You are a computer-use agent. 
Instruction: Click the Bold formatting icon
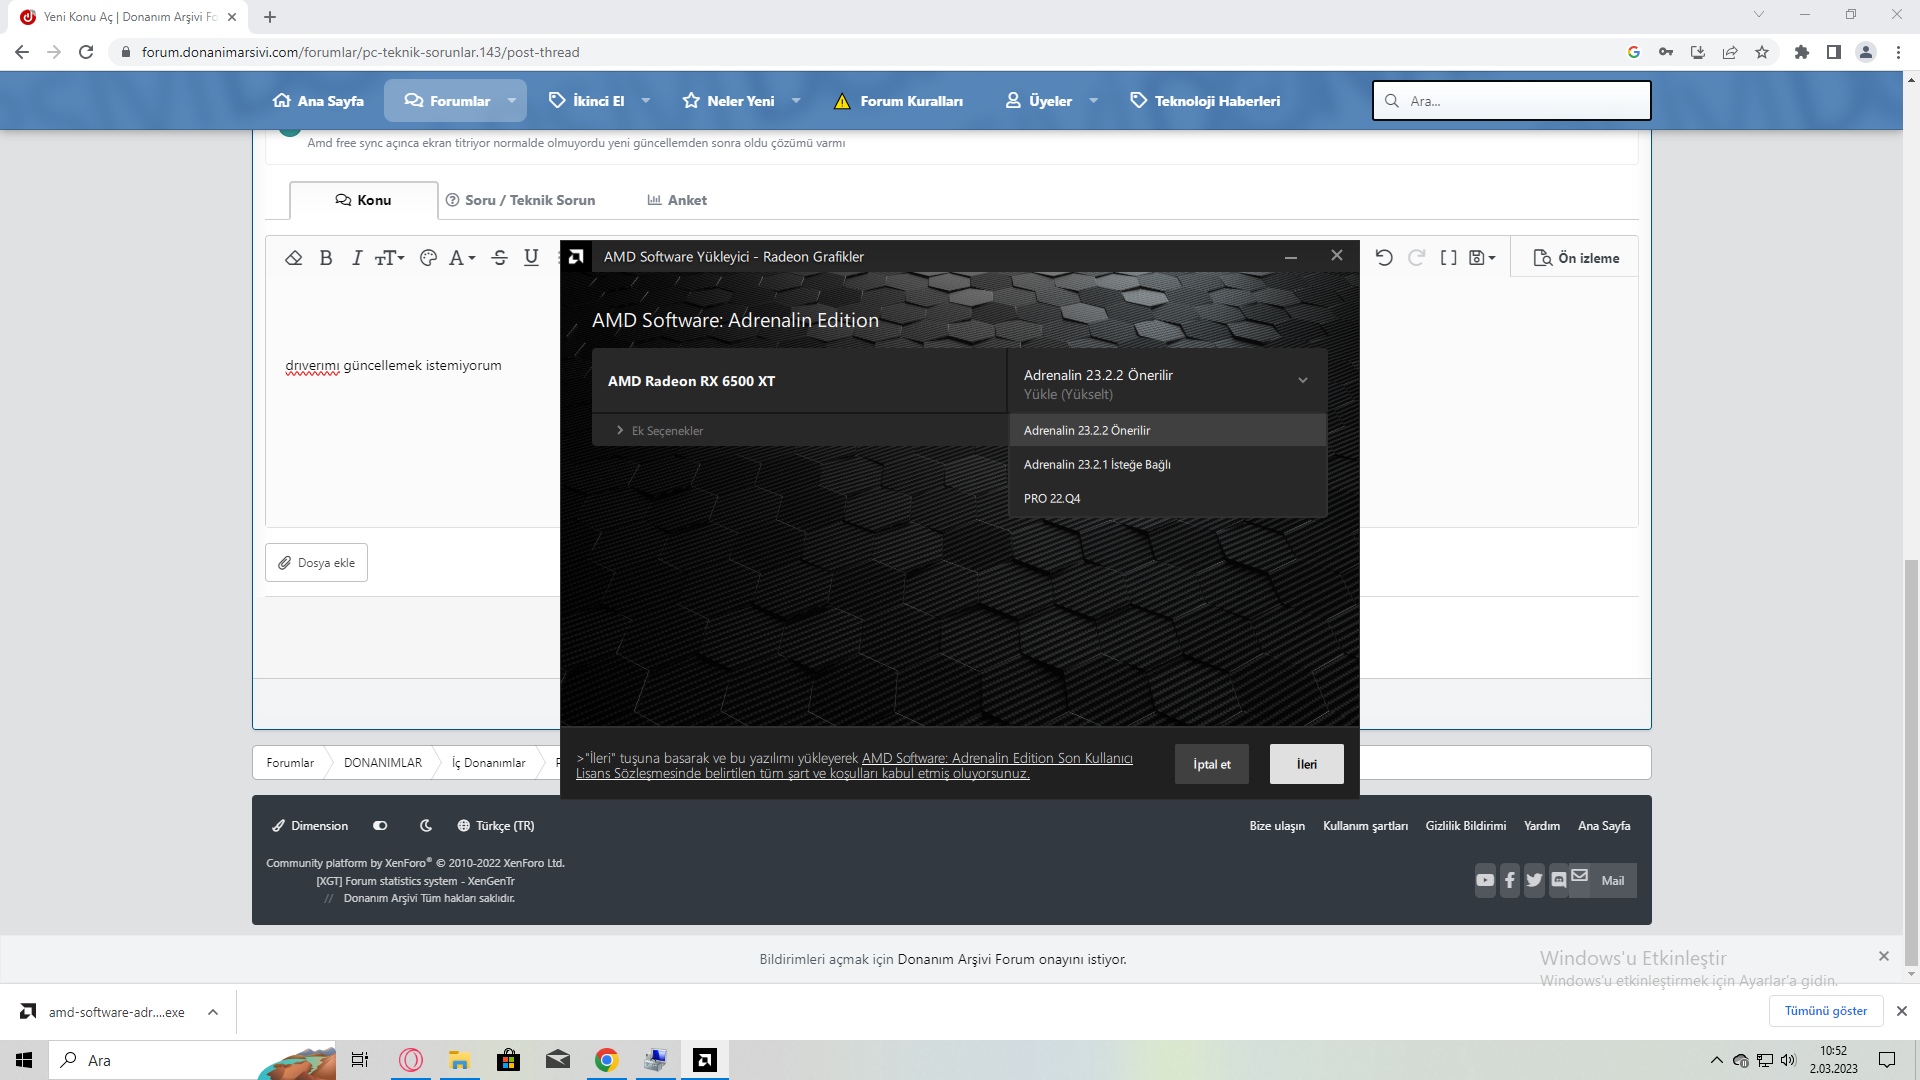326,258
